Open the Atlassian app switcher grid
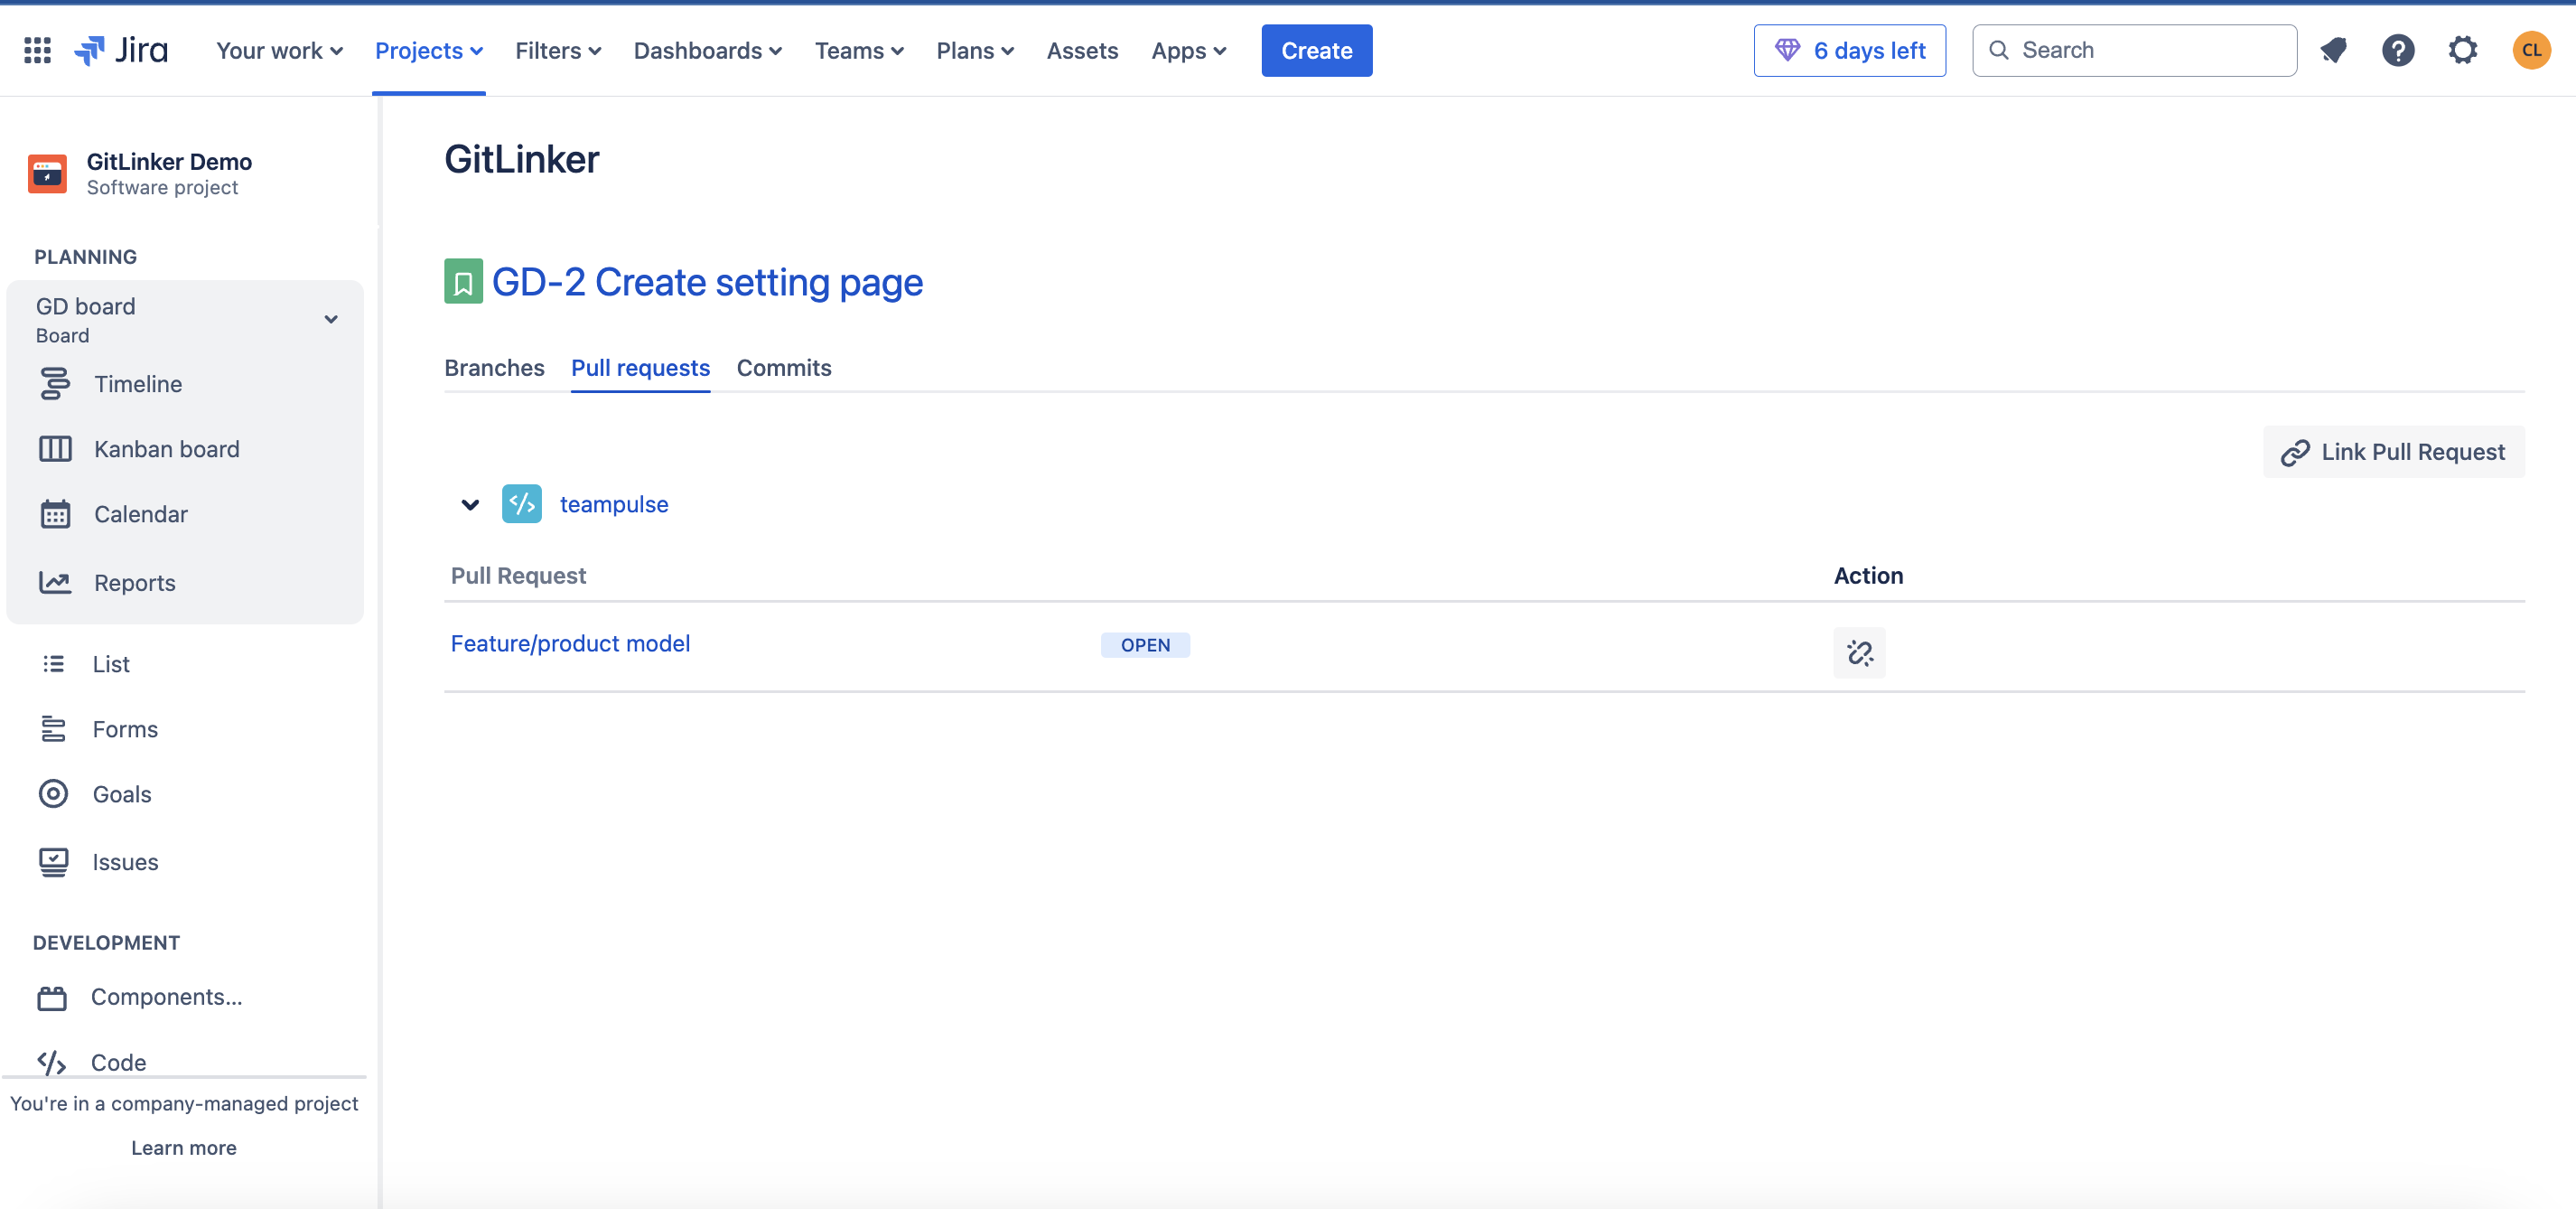Image resolution: width=2576 pixels, height=1209 pixels. point(36,50)
